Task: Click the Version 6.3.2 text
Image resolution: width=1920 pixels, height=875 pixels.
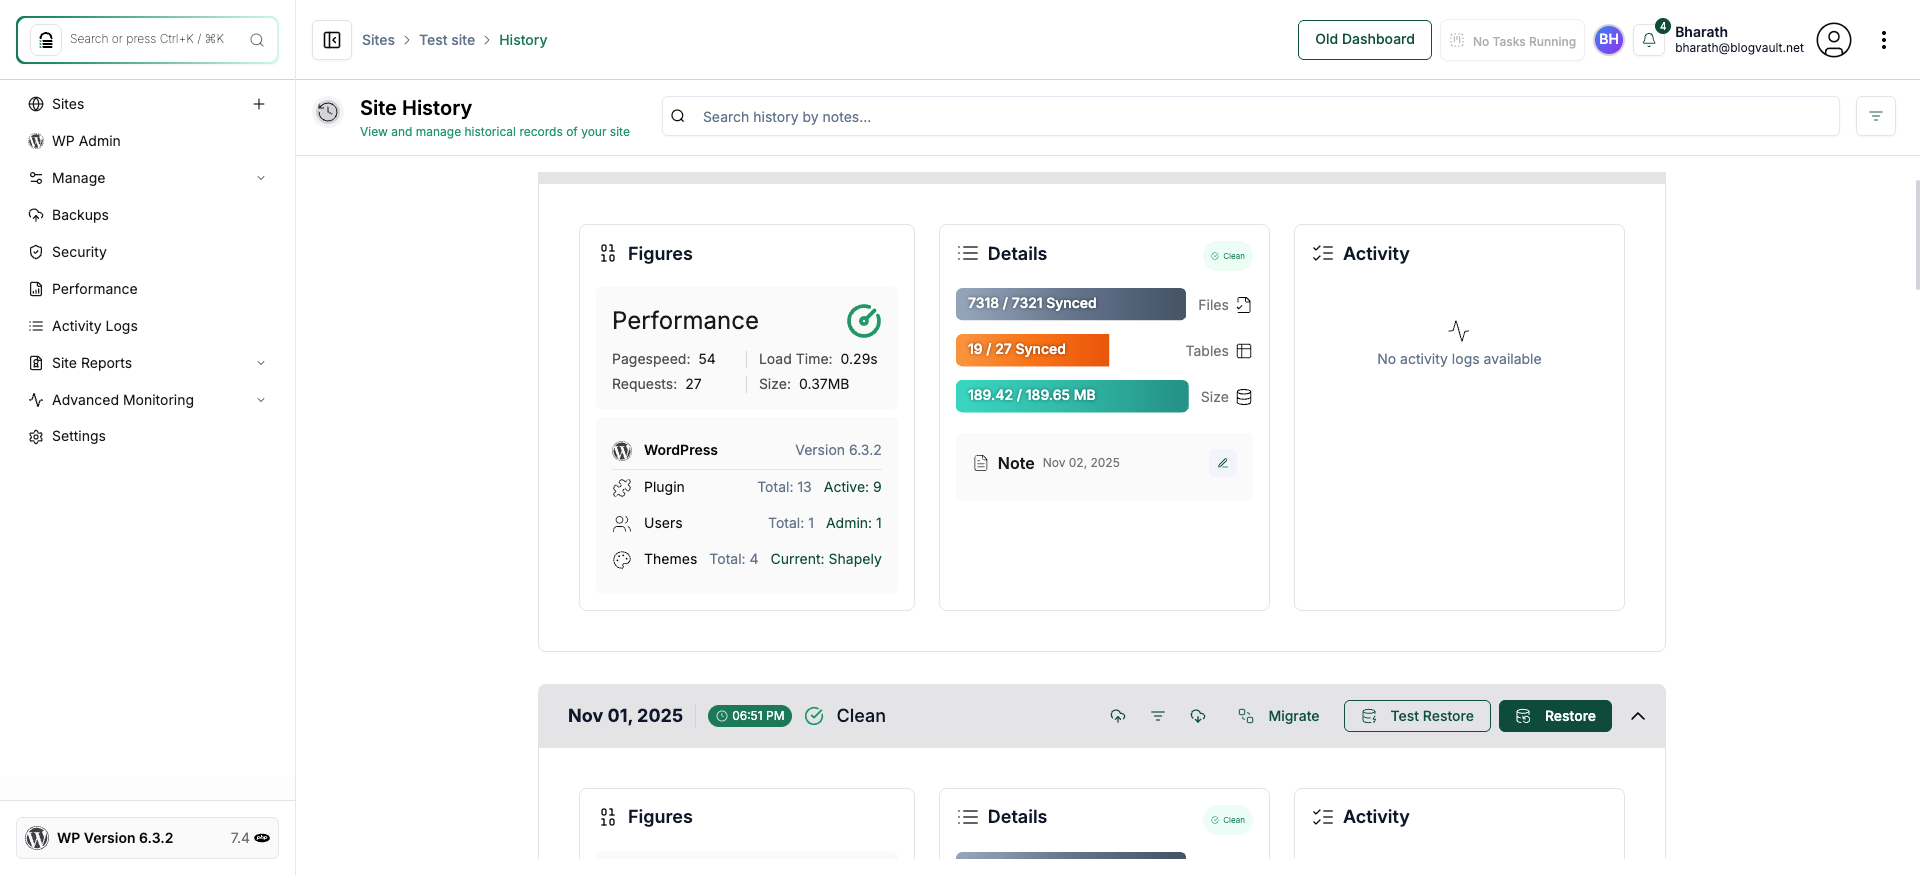Action: coord(838,451)
